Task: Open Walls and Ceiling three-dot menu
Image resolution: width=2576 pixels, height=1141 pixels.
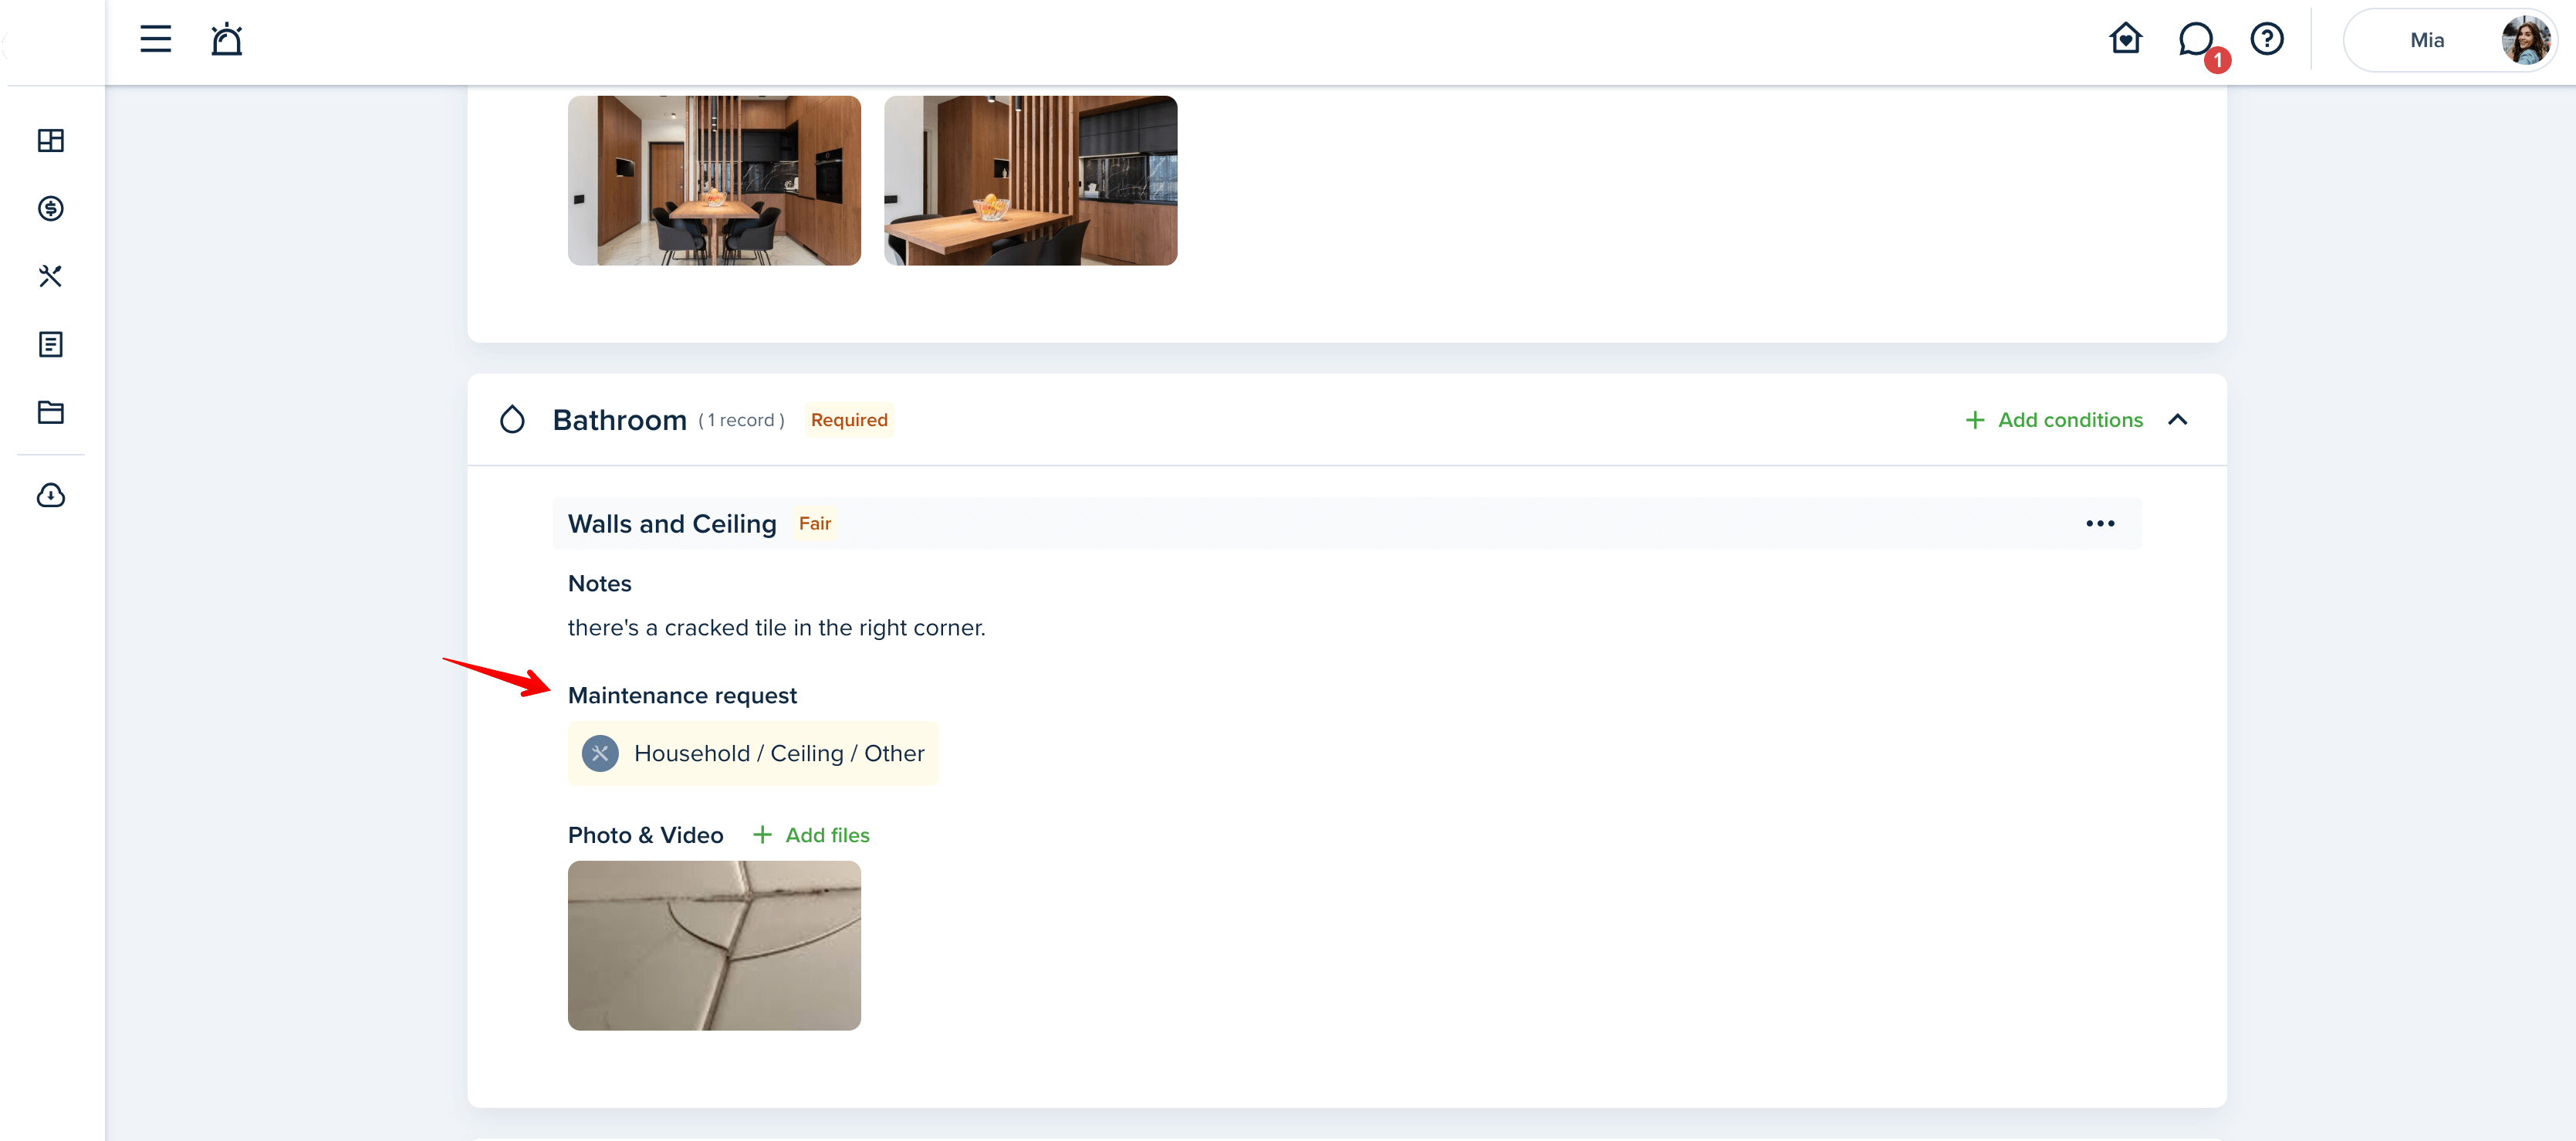Action: 2100,524
